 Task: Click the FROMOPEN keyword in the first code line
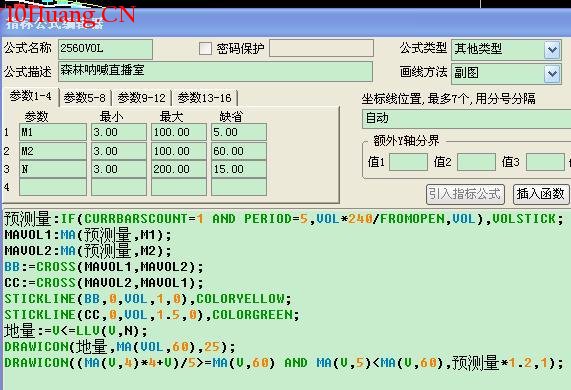(x=412, y=219)
